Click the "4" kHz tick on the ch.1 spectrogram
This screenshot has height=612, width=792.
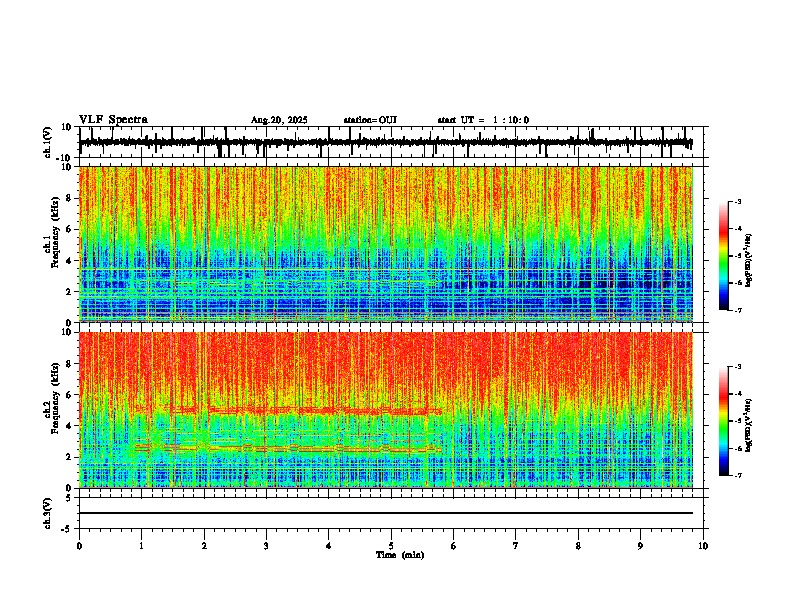70,261
